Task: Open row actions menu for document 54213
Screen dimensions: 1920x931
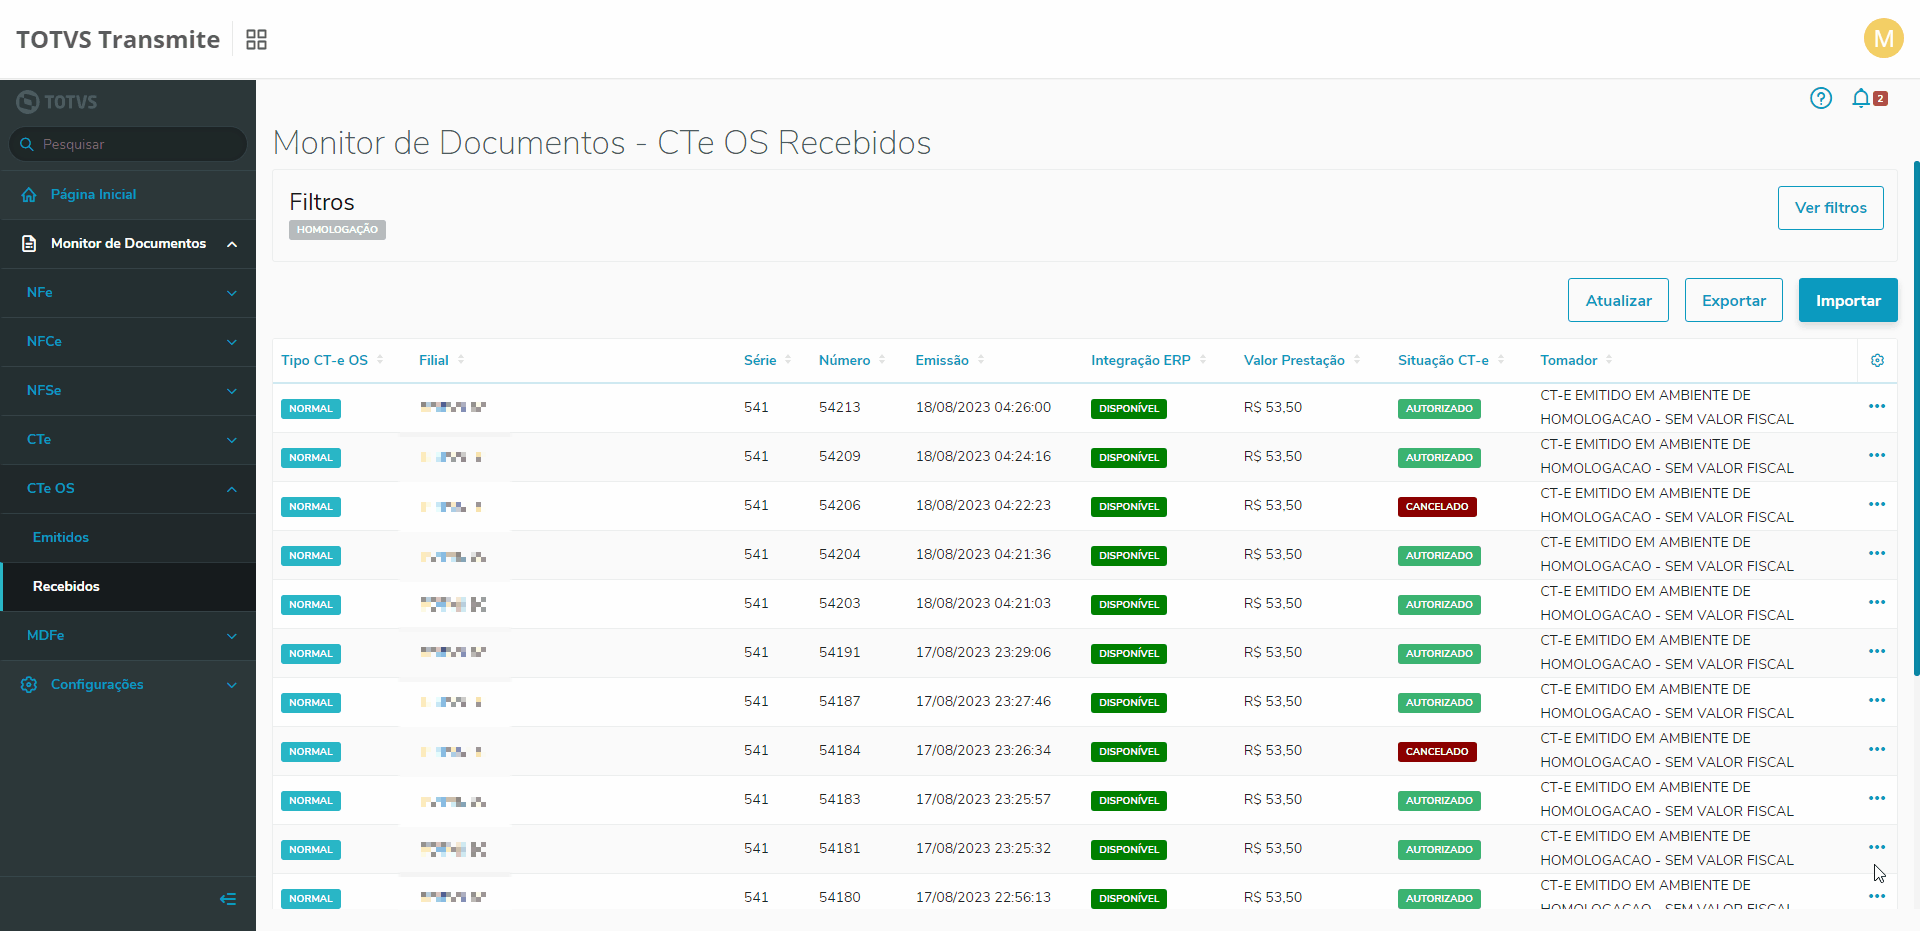Action: pos(1877,406)
